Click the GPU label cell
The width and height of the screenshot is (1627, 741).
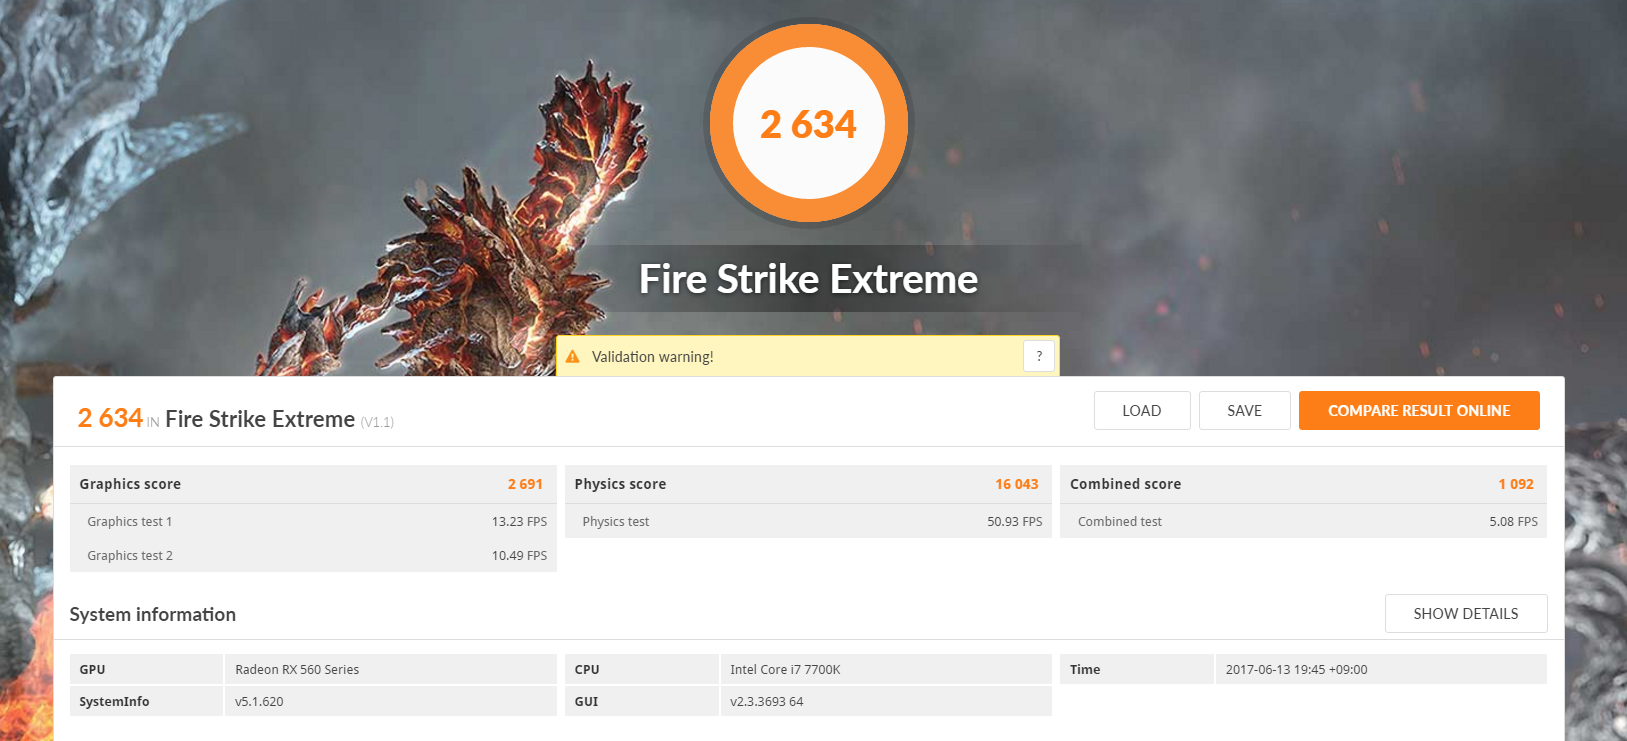[x=146, y=669]
